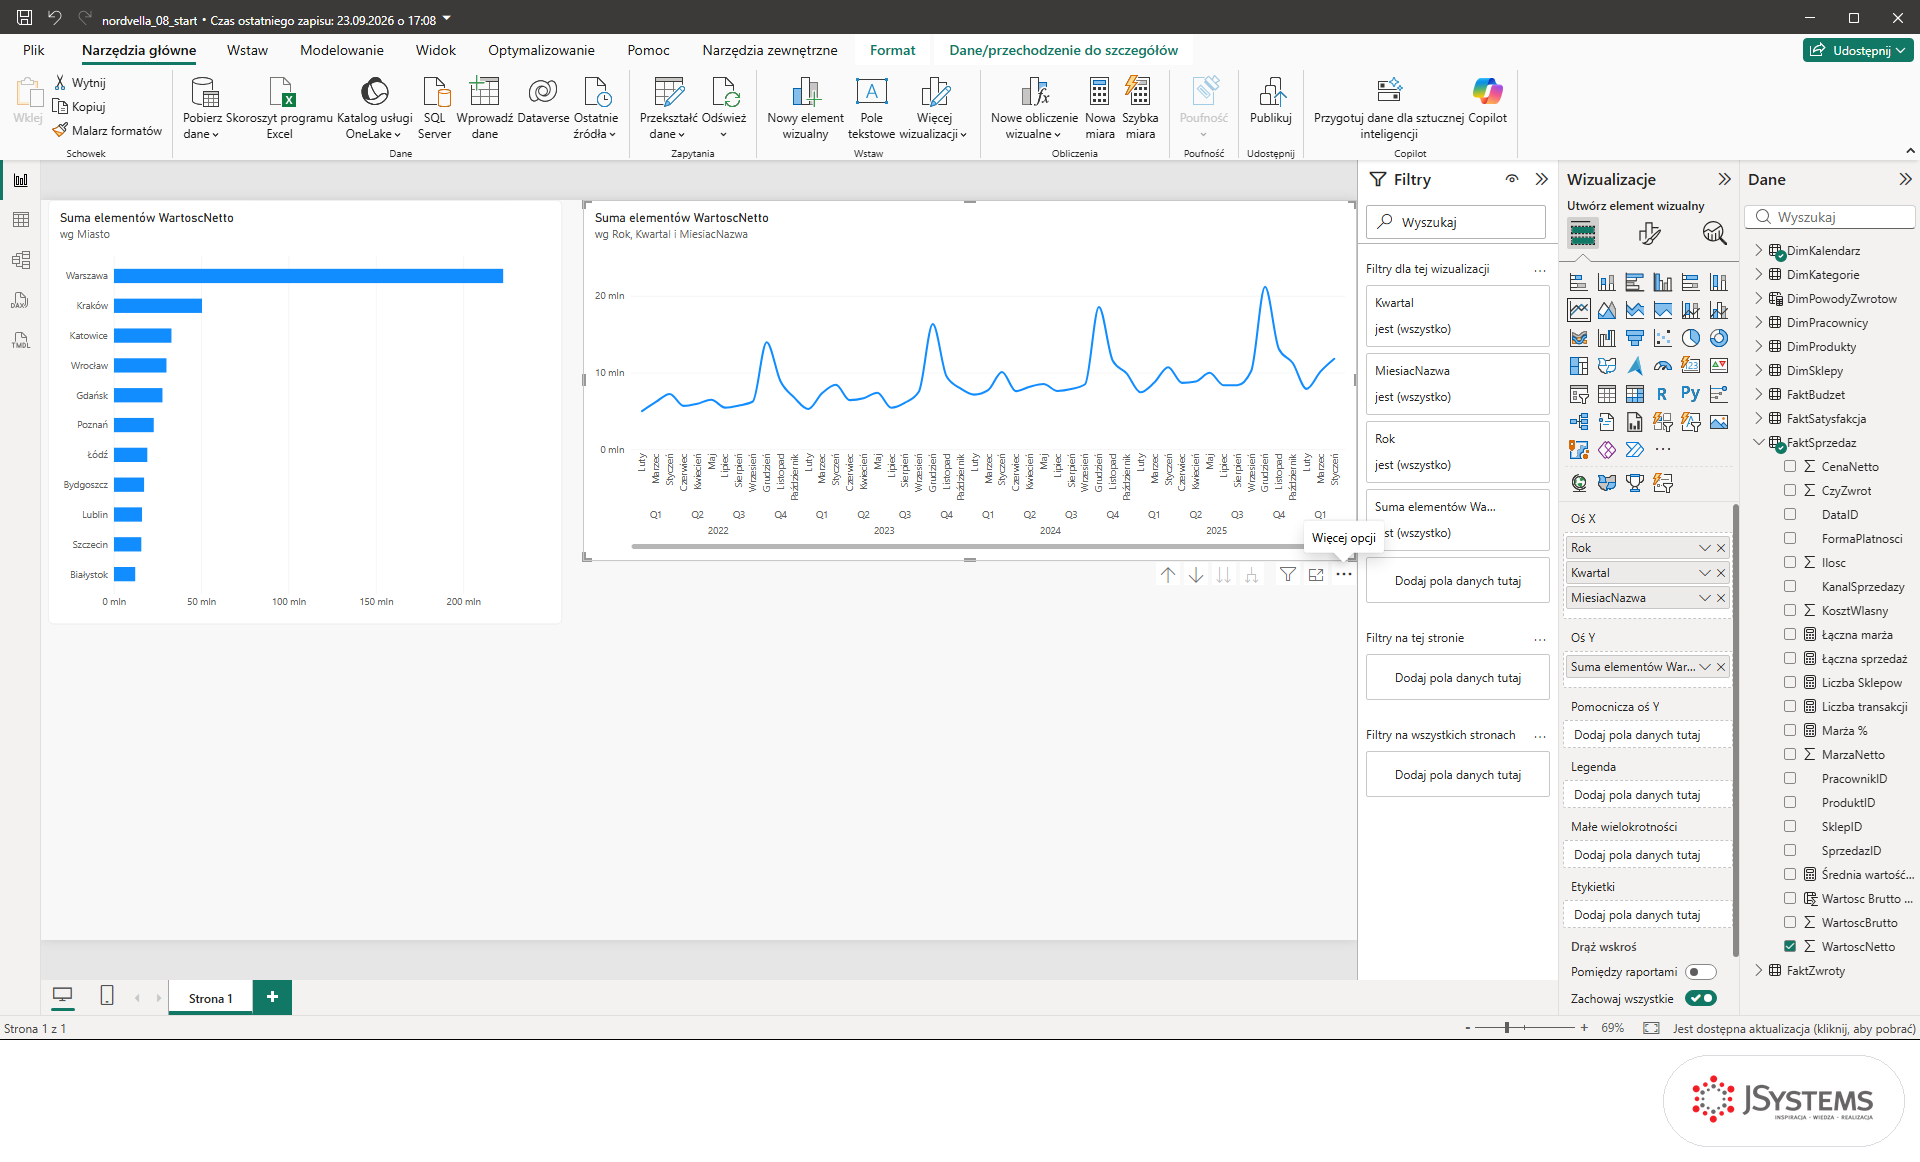Viewport: 1920px width, 1162px height.
Task: Uncheck the WartoscNetto field
Action: [1790, 946]
